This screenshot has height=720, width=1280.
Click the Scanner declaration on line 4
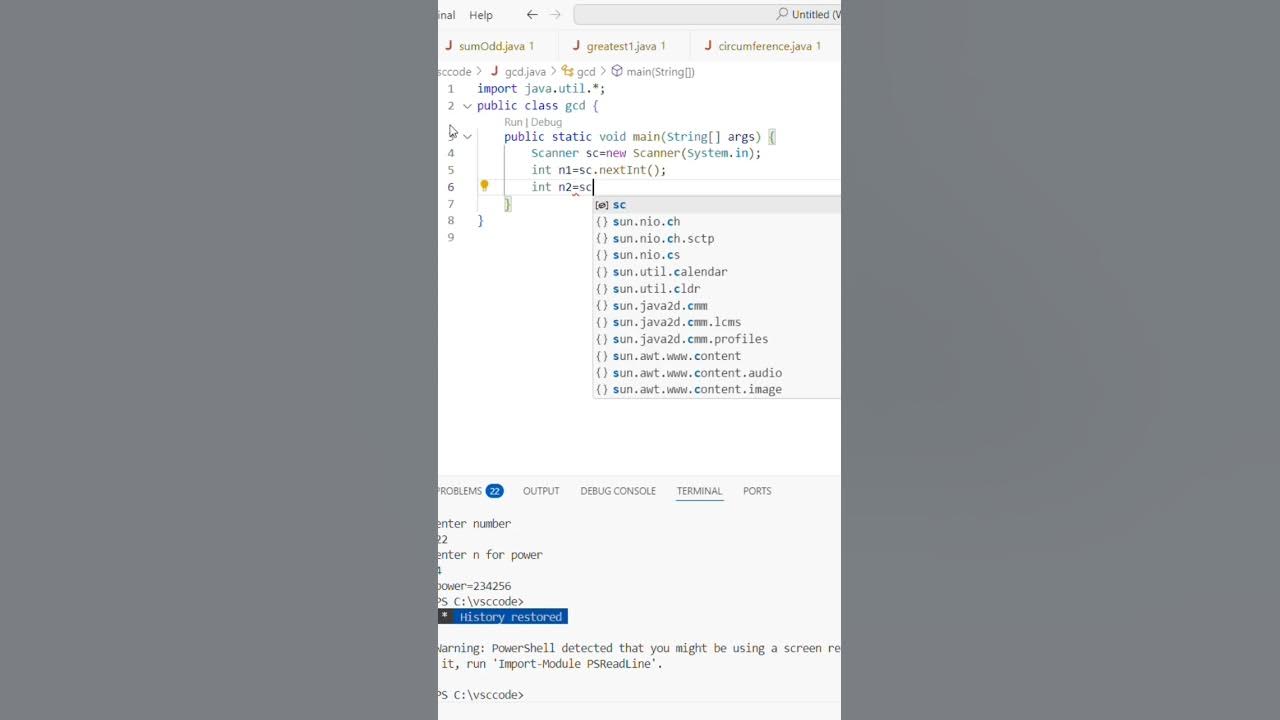click(x=646, y=153)
